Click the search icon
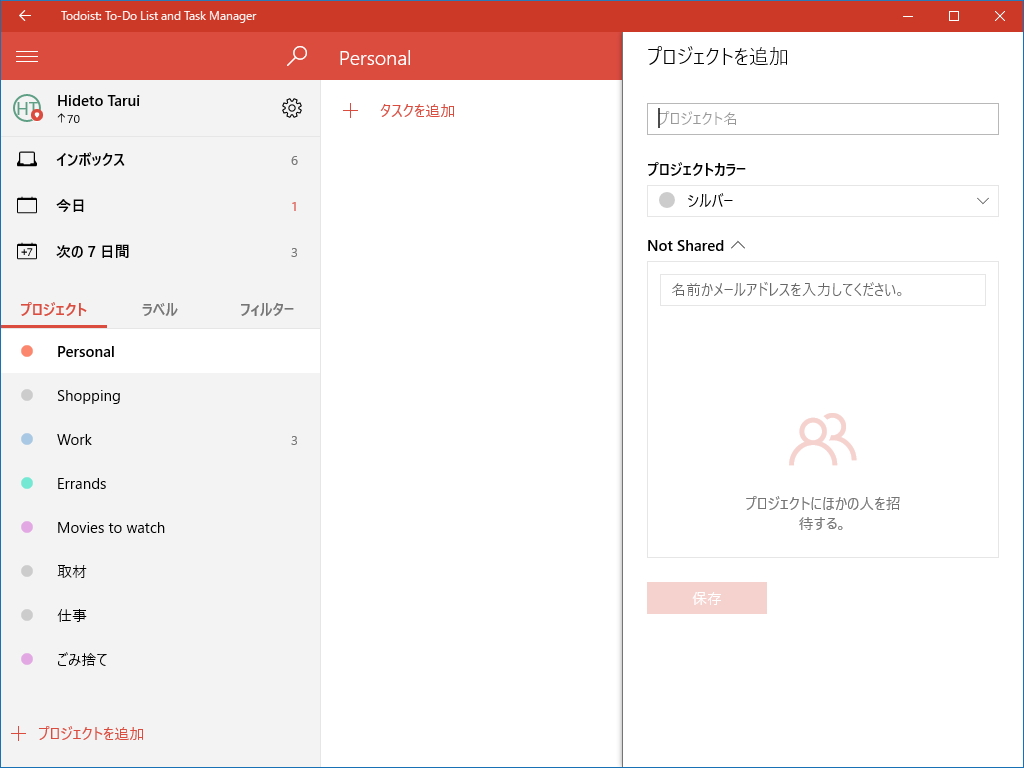 coord(297,57)
